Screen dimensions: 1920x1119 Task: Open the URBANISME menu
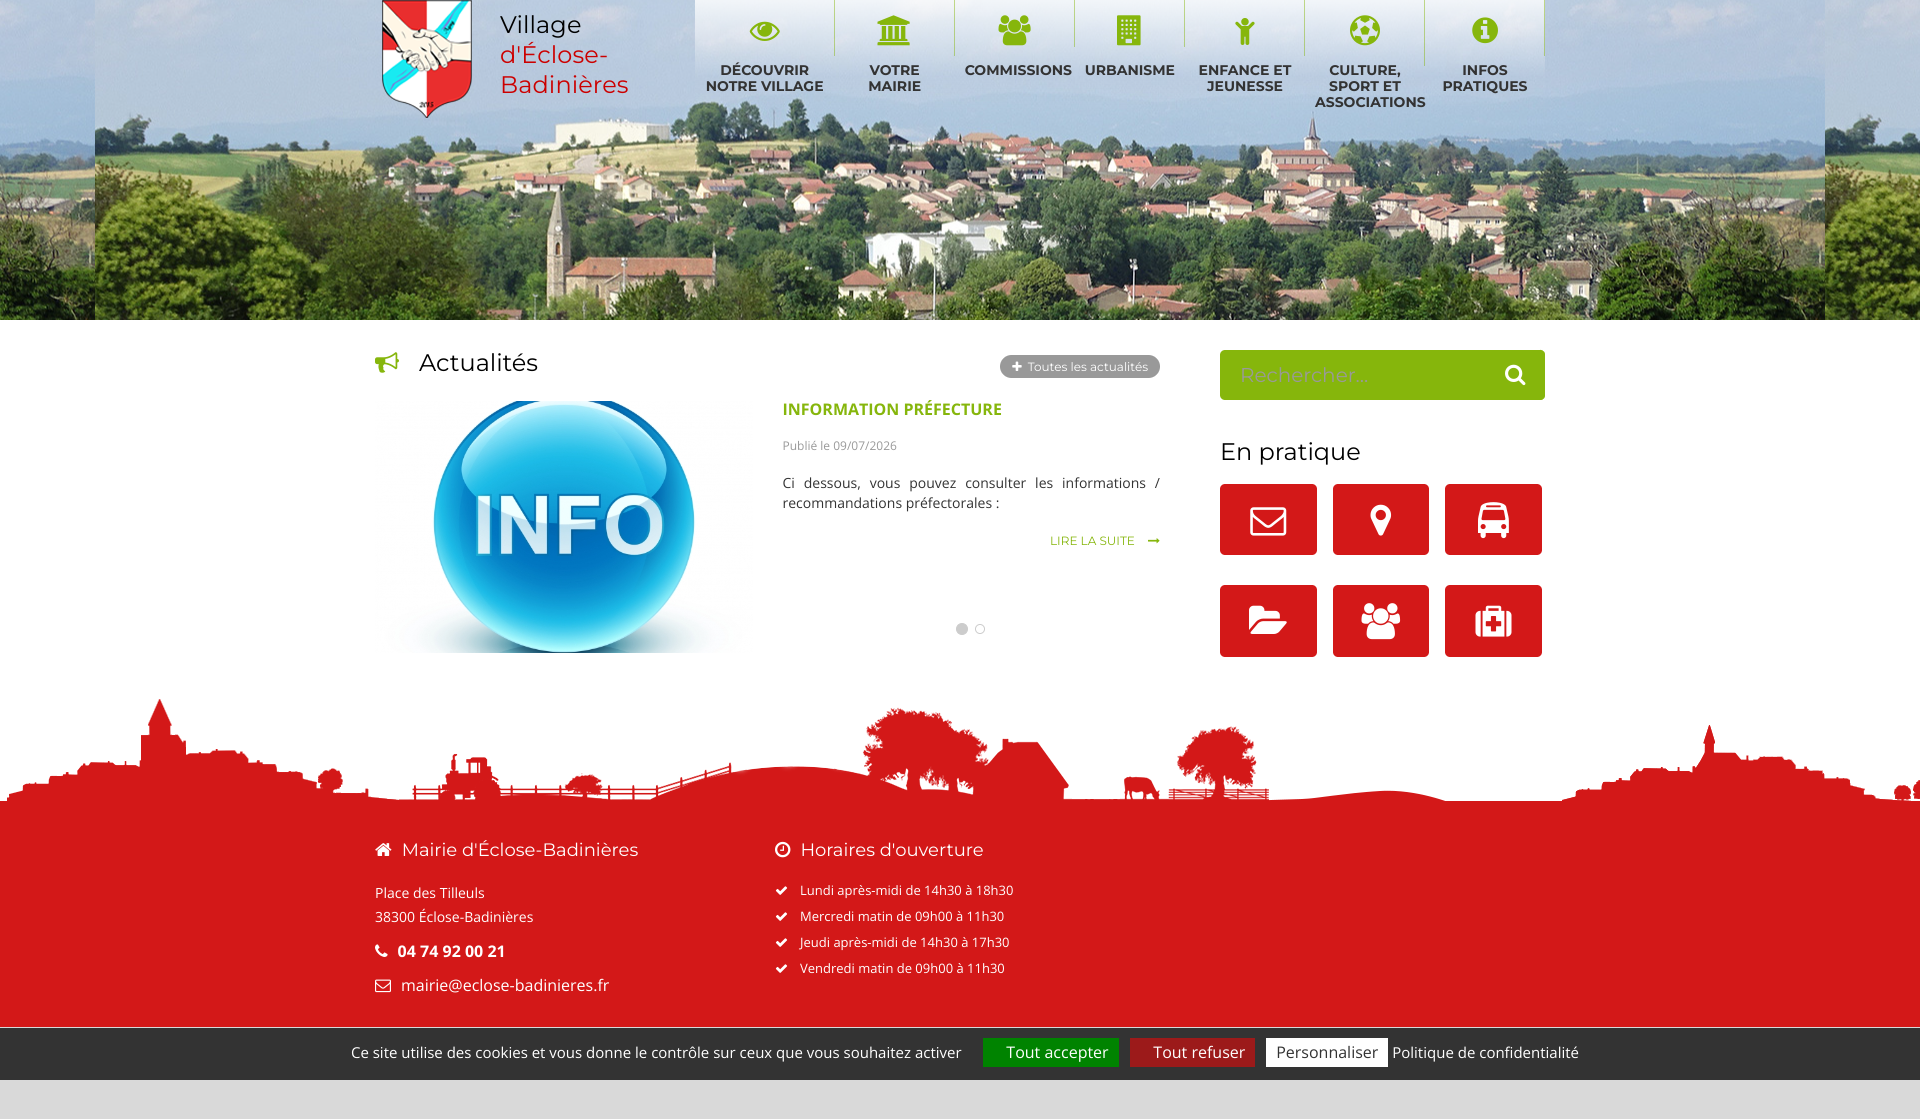click(1130, 70)
